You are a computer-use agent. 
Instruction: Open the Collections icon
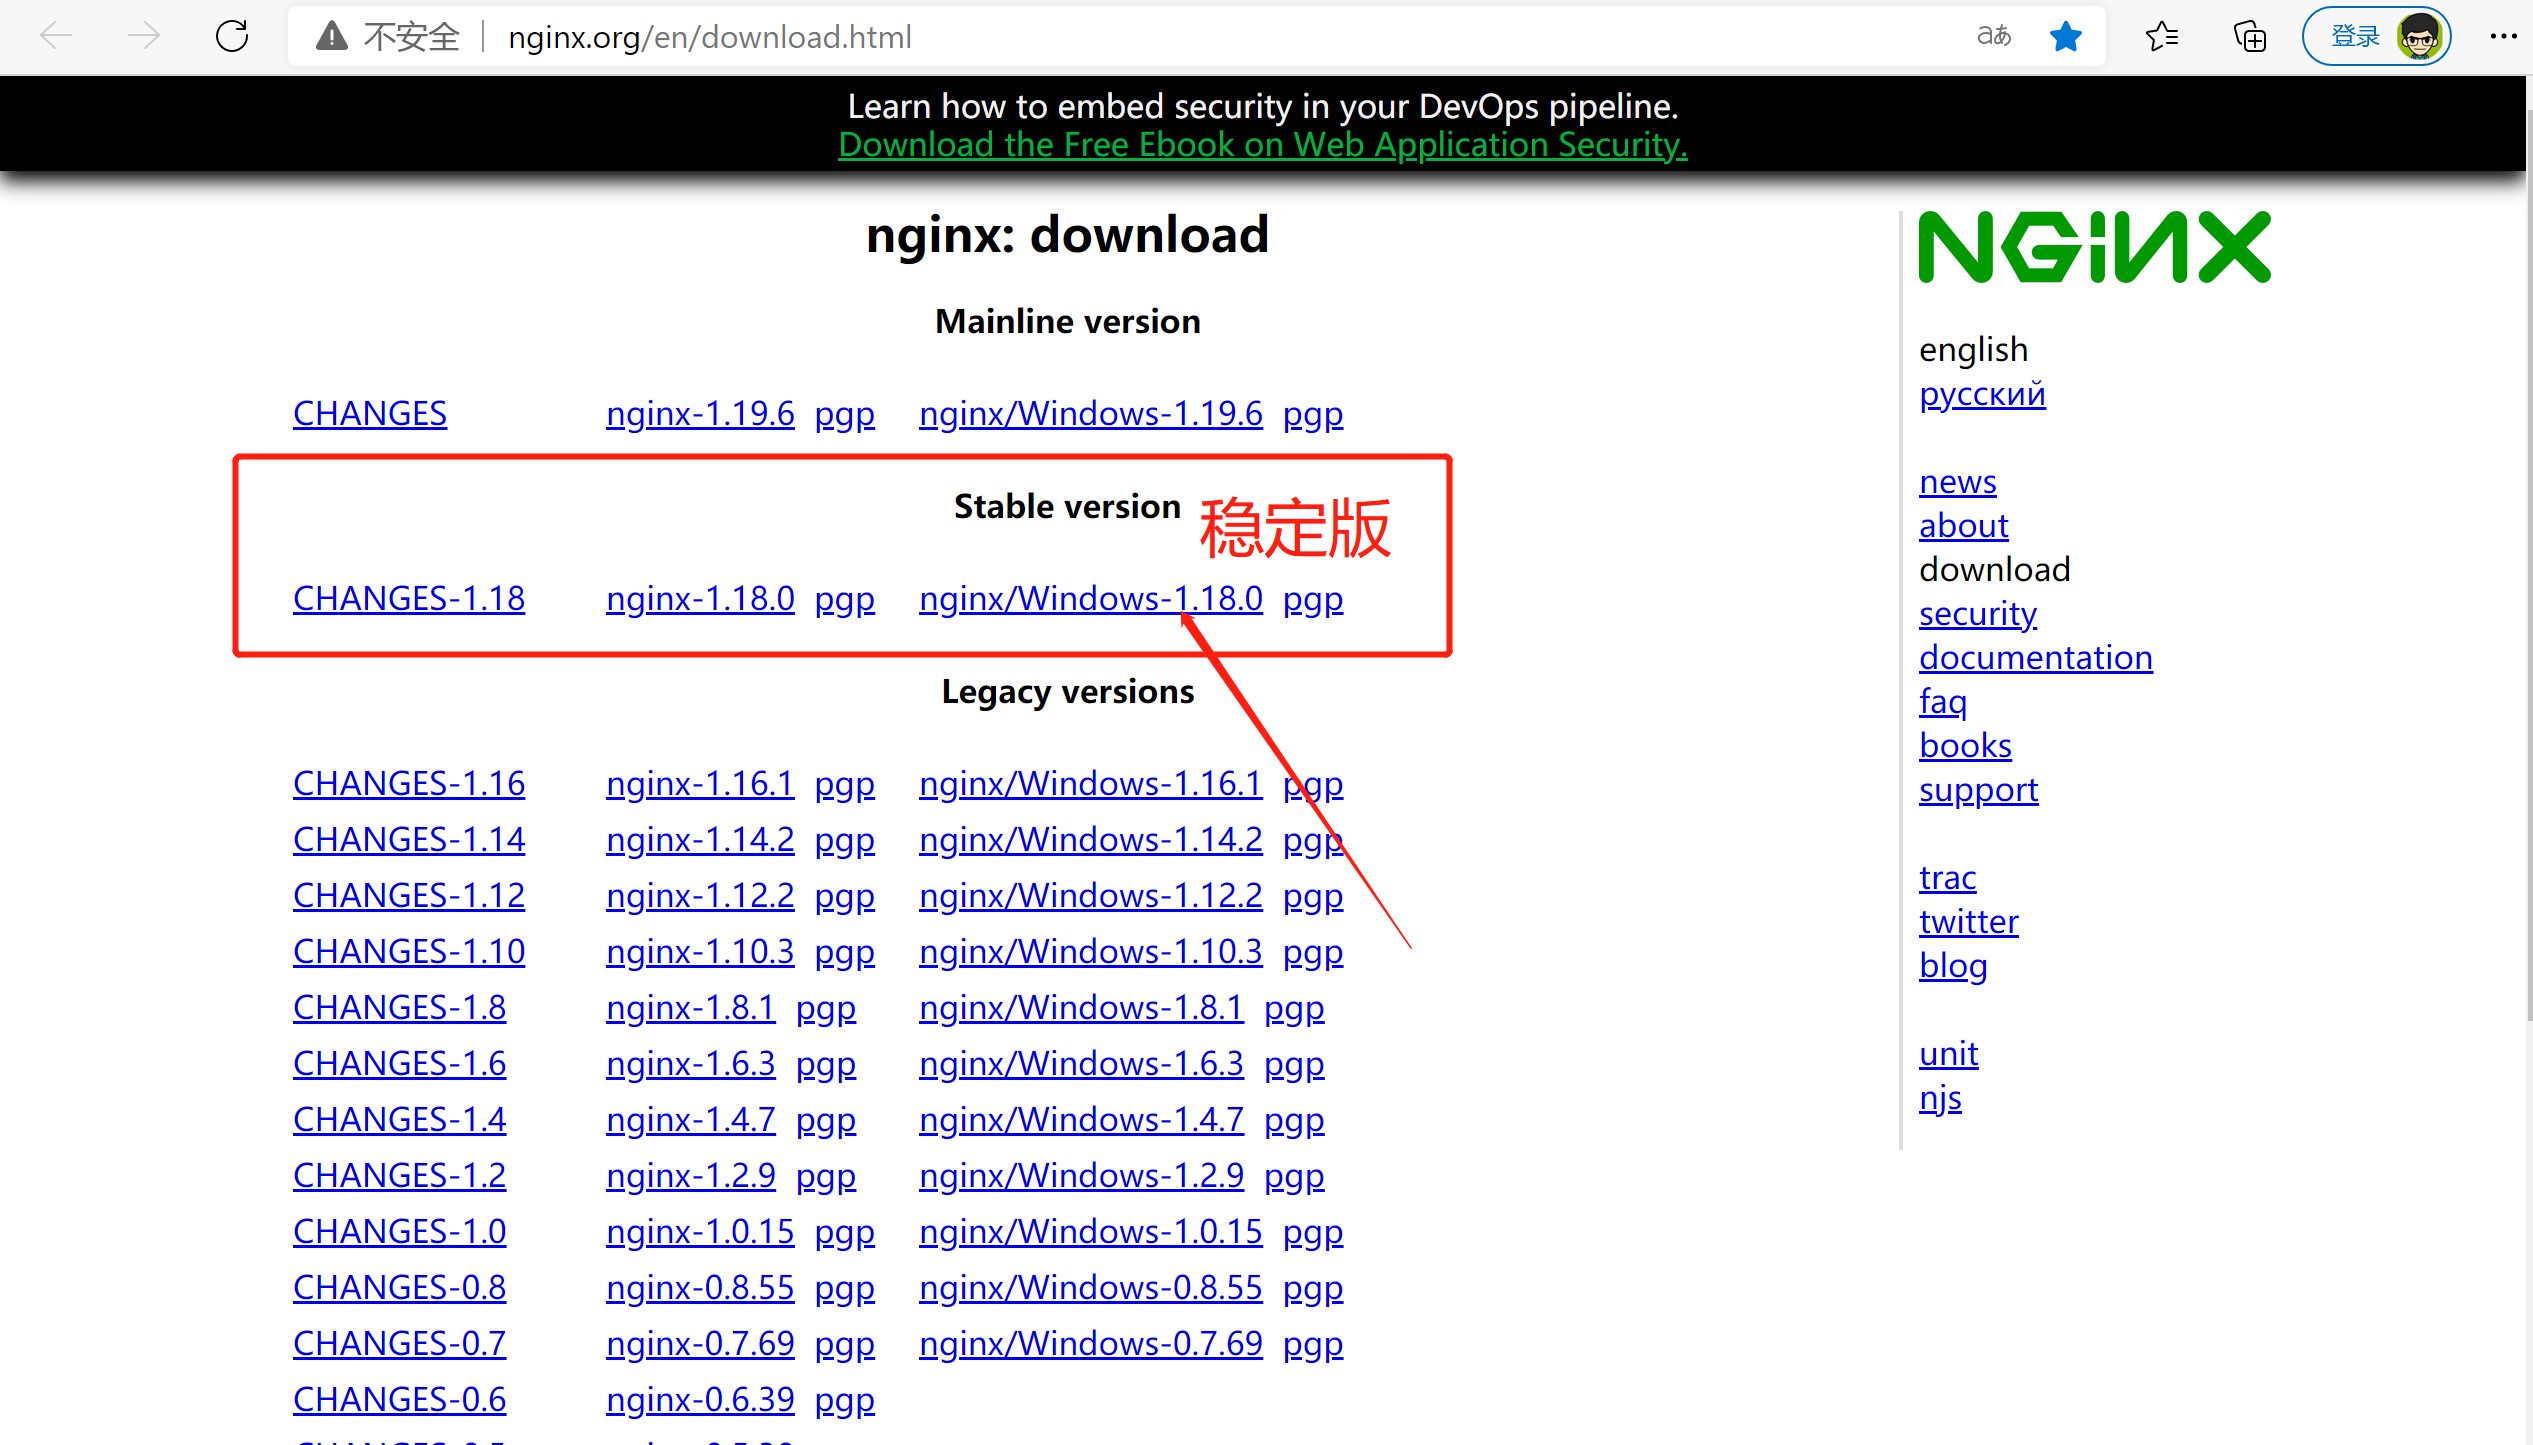point(2249,37)
